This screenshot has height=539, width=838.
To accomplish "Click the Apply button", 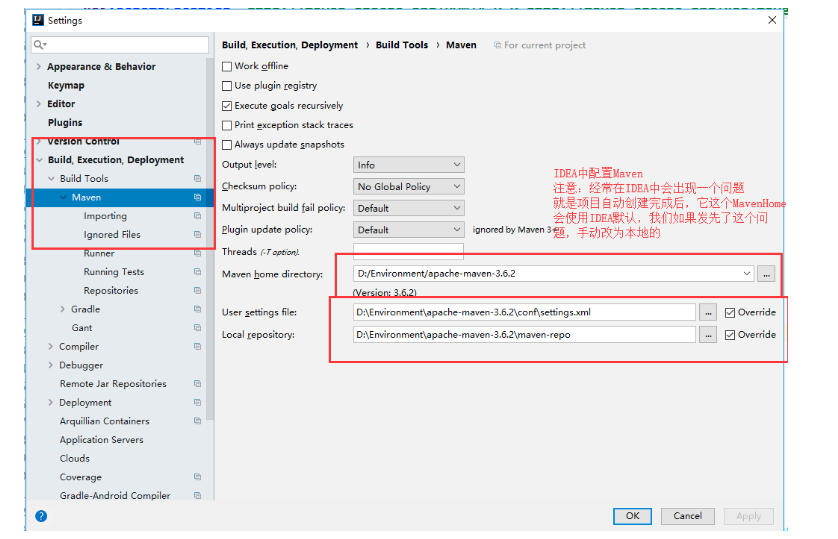I will tap(748, 516).
